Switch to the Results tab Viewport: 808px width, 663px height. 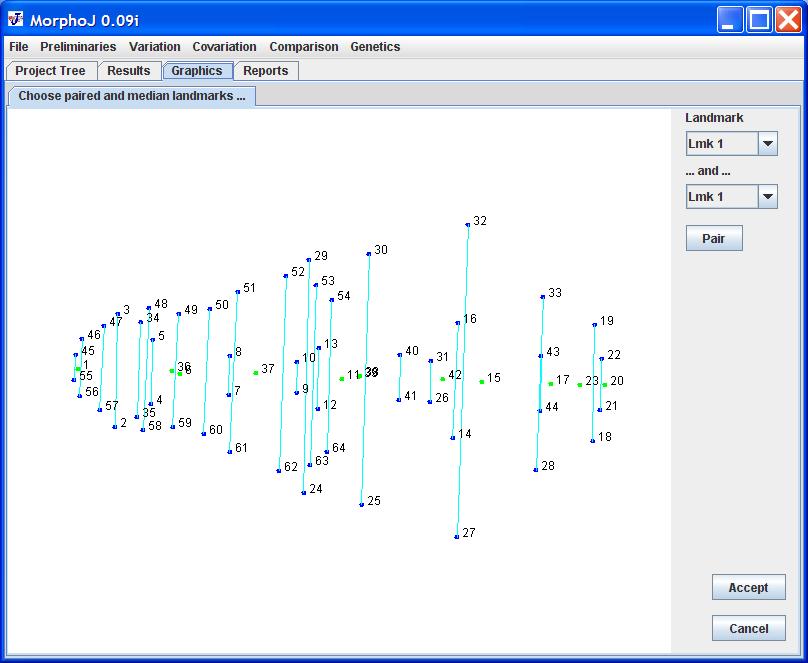click(x=128, y=71)
